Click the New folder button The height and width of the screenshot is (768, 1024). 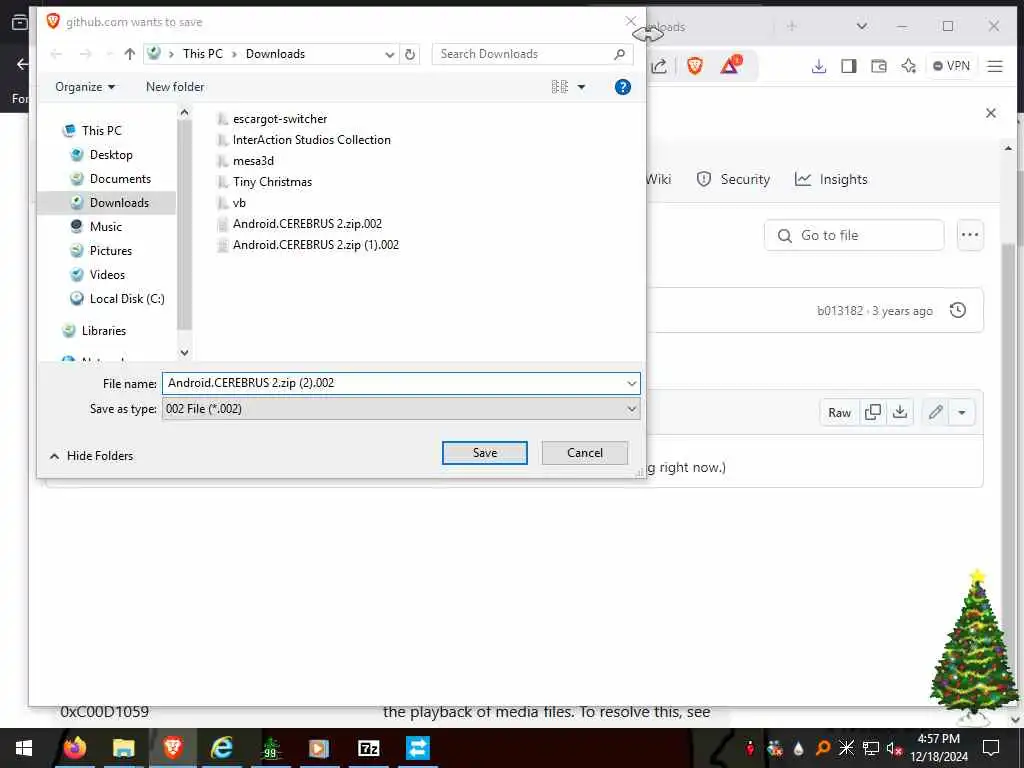tap(174, 87)
